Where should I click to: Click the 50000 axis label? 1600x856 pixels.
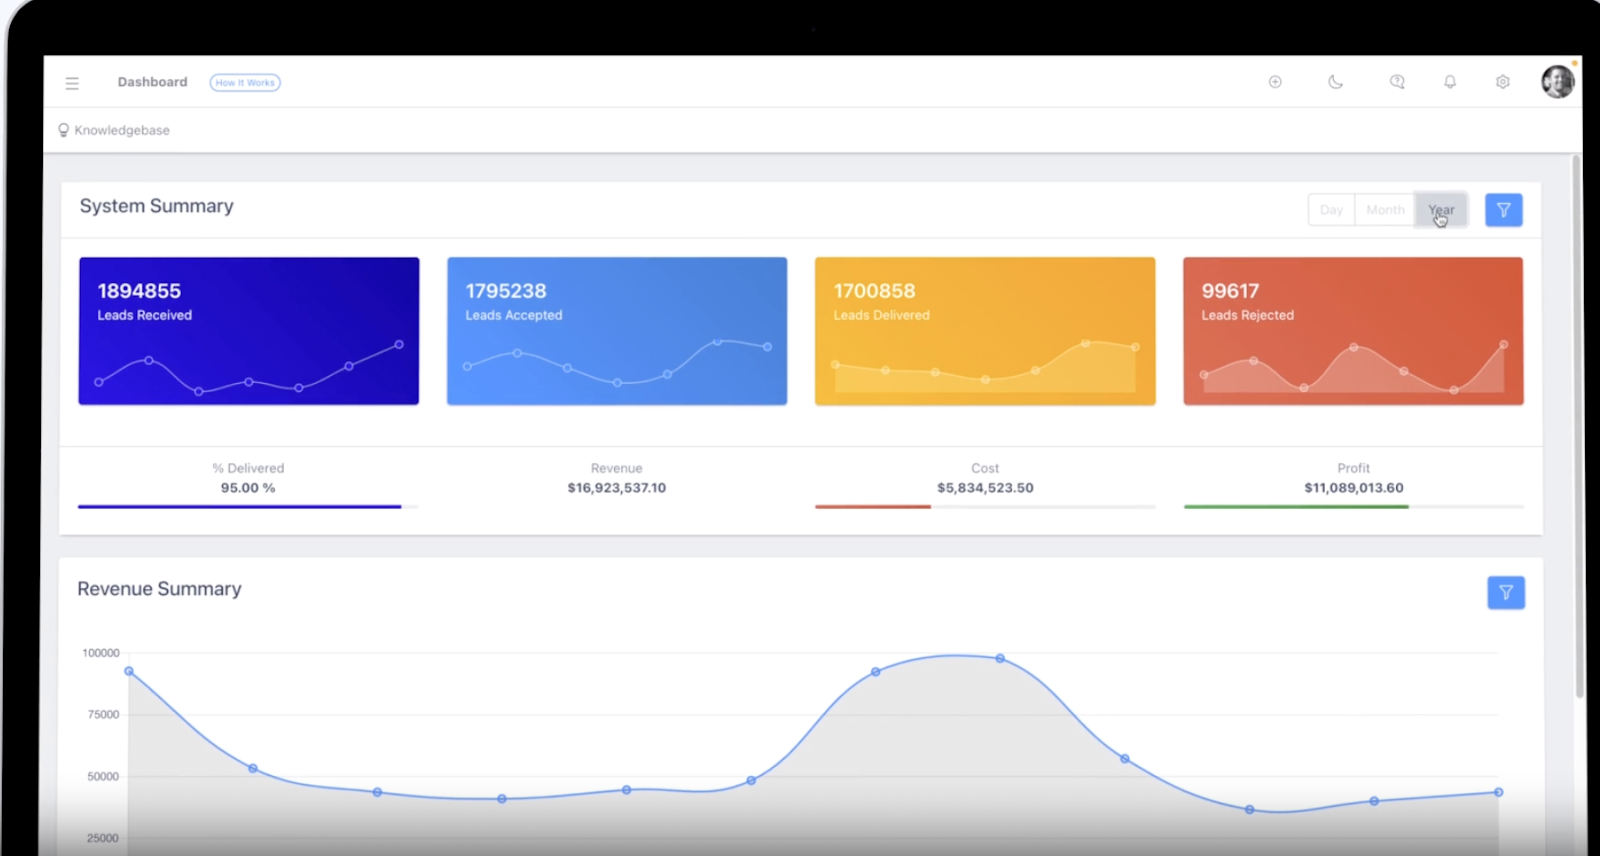click(x=104, y=777)
